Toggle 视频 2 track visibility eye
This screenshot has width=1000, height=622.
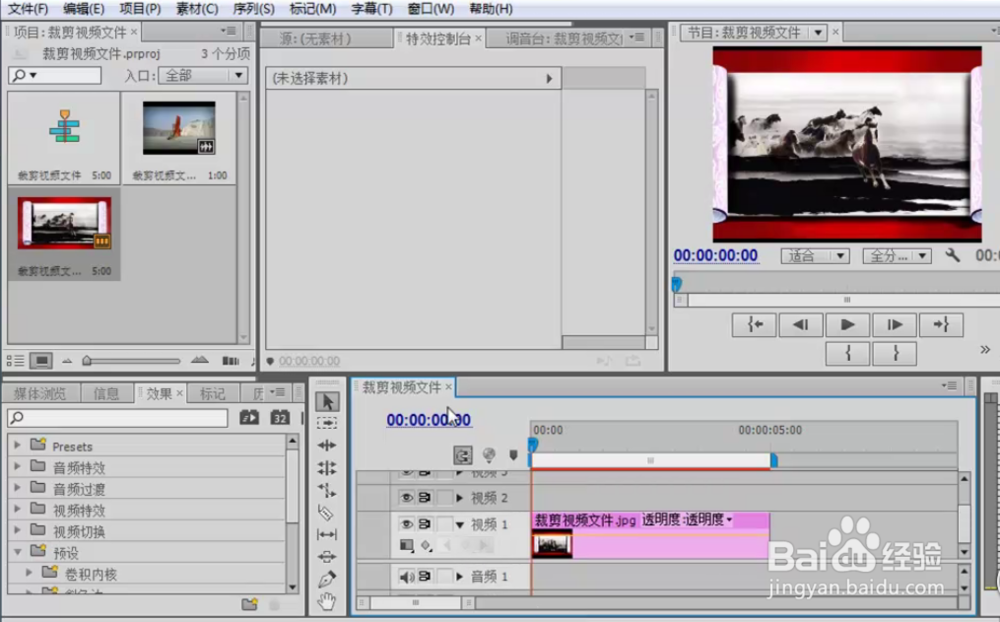(406, 498)
